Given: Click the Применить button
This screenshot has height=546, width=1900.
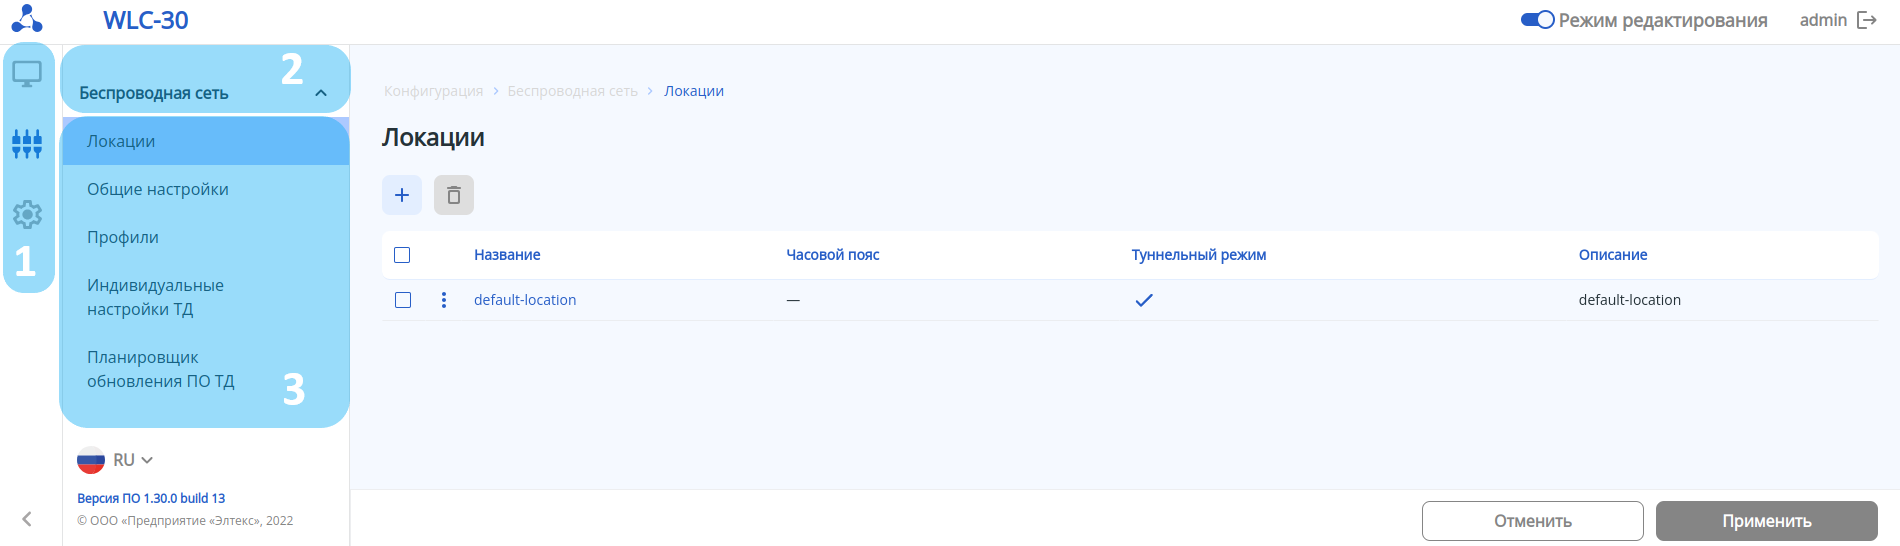Looking at the screenshot, I should [1766, 521].
